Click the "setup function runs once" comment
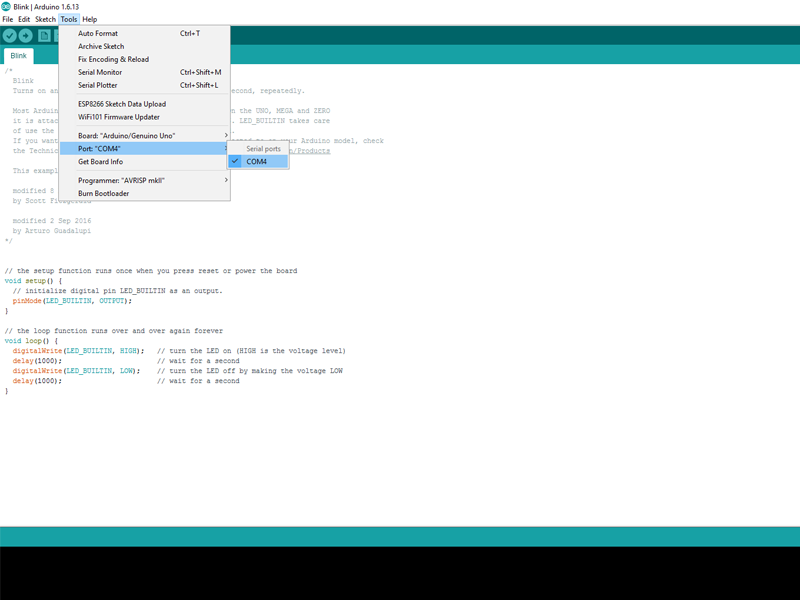 (x=151, y=271)
